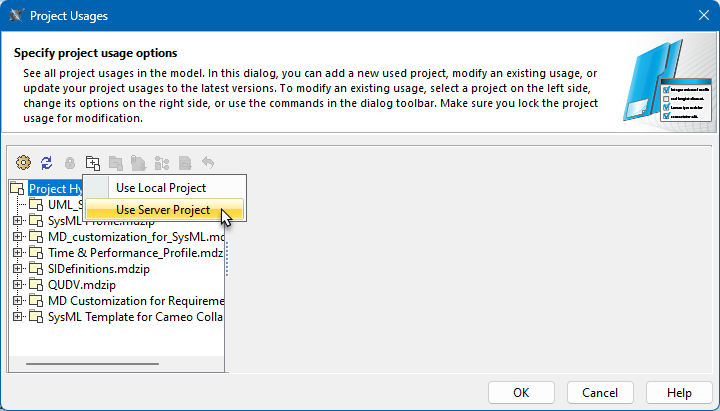Expand the SysML Template for Cameo node
Screen dimensions: 720x411
click(17, 316)
